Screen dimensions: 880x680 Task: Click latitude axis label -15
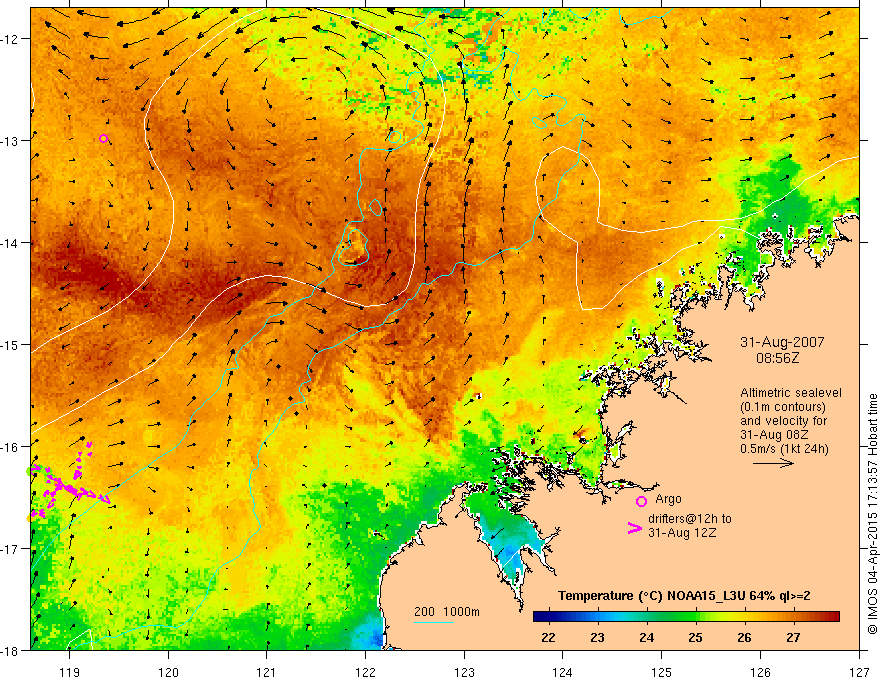click(x=11, y=344)
